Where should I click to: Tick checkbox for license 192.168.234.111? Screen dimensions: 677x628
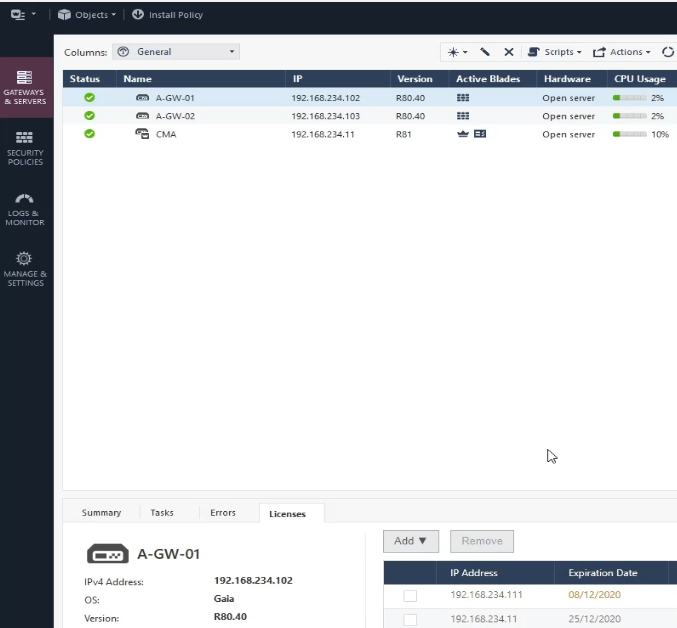(x=410, y=596)
